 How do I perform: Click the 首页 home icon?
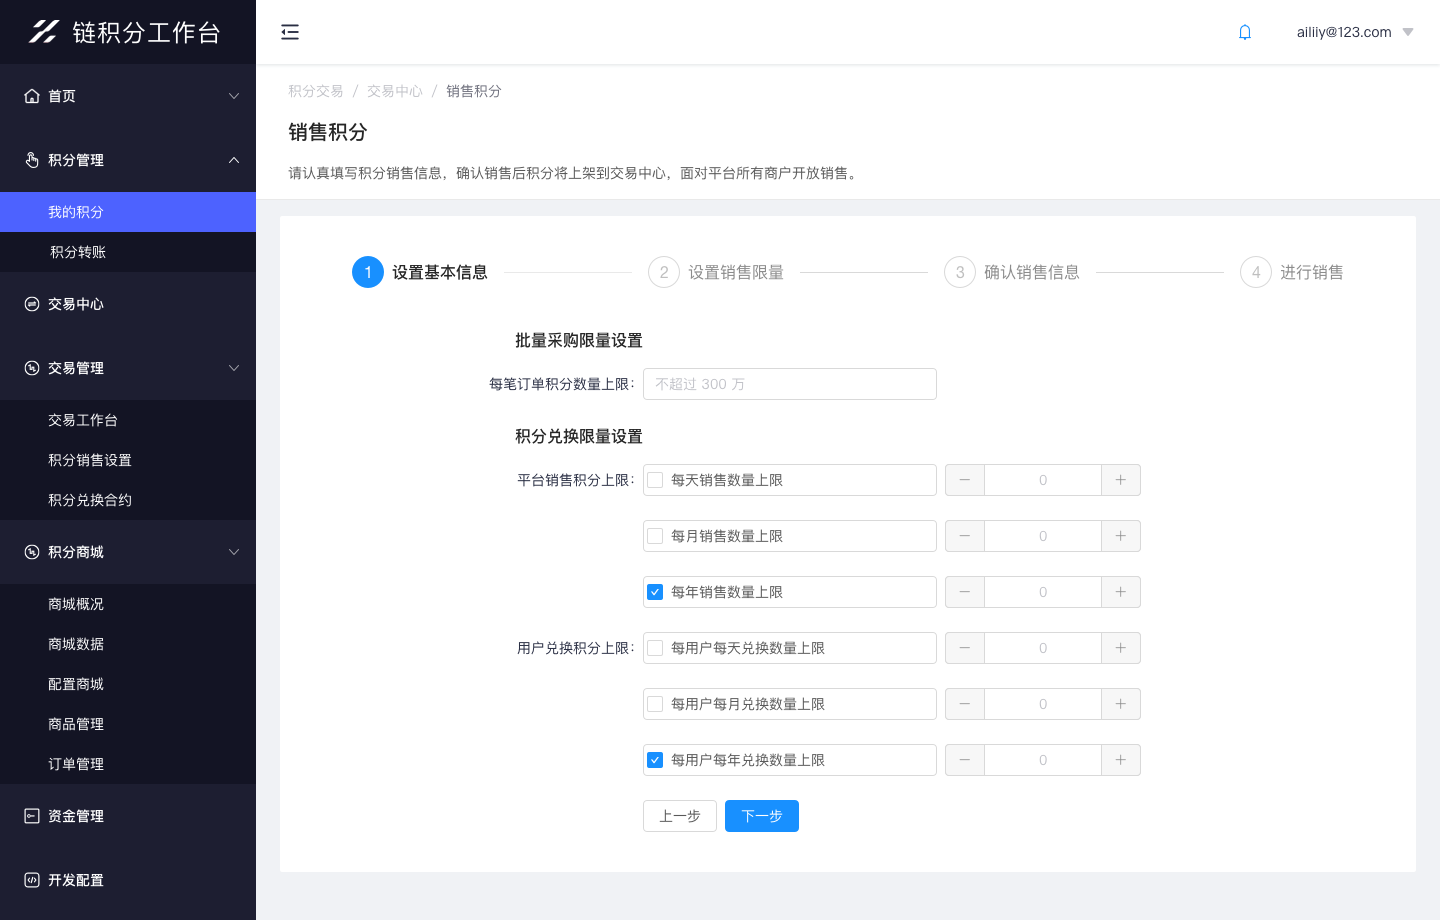click(x=32, y=96)
